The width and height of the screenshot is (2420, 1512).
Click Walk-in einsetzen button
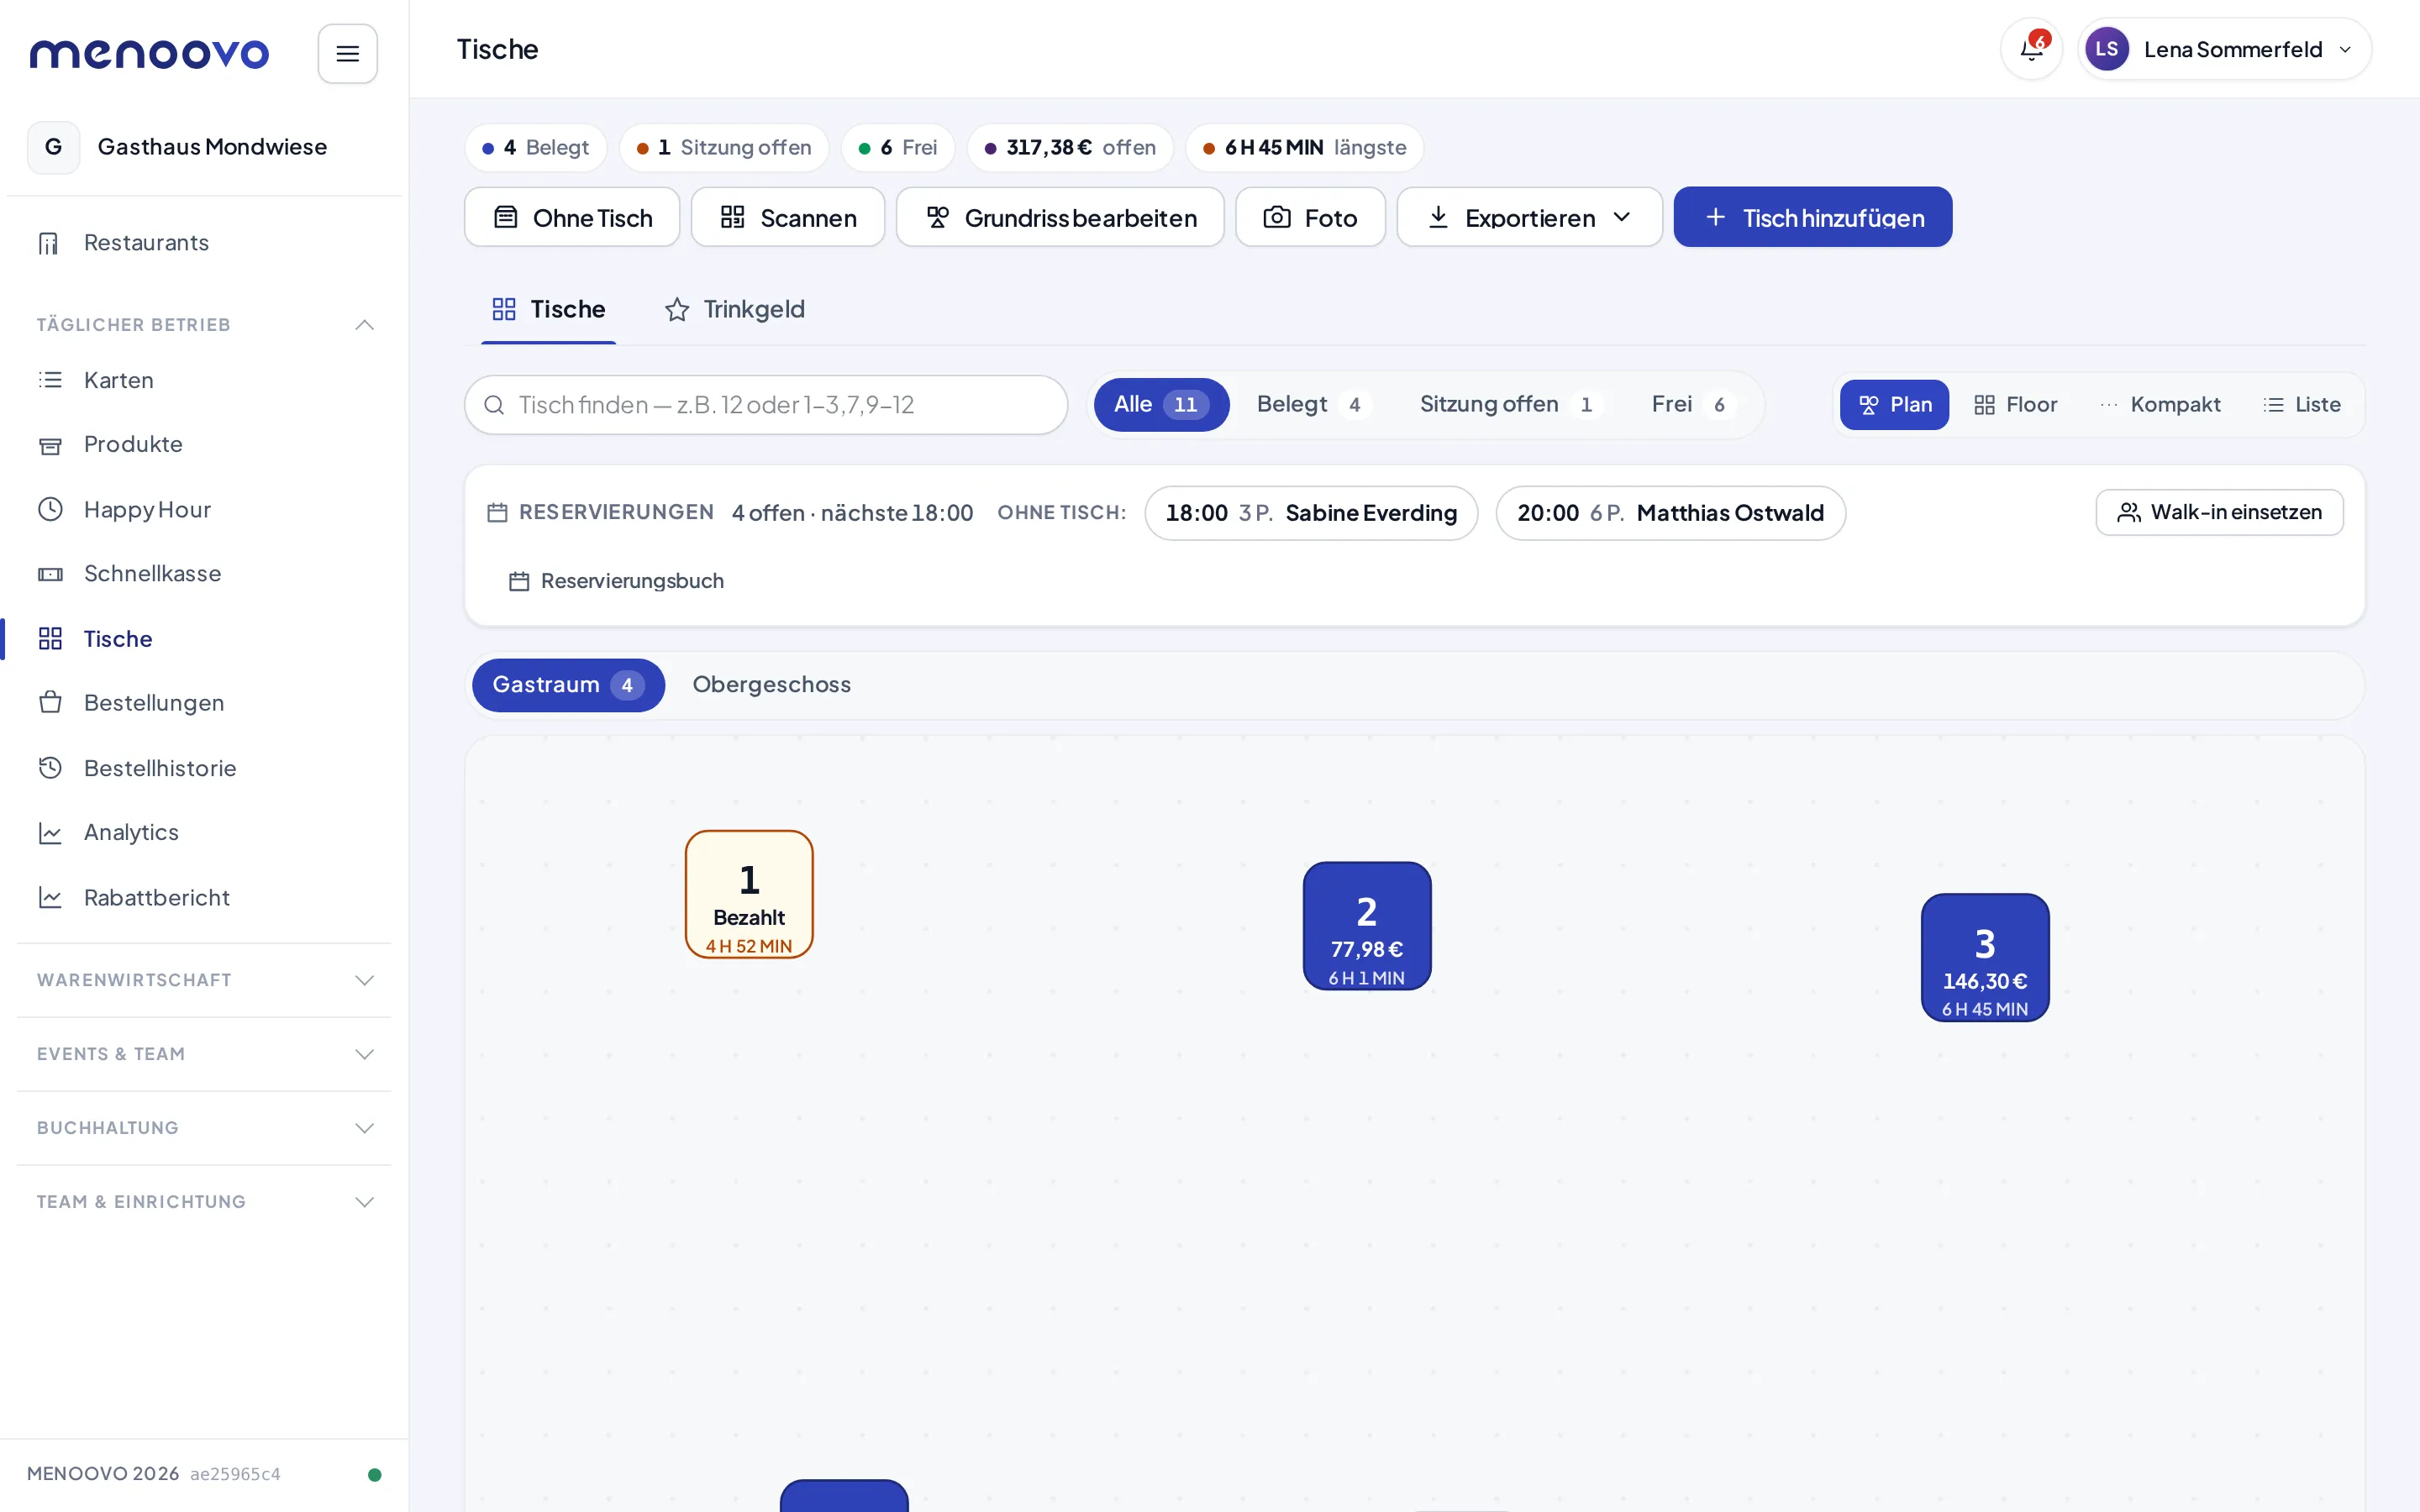[x=2219, y=512]
